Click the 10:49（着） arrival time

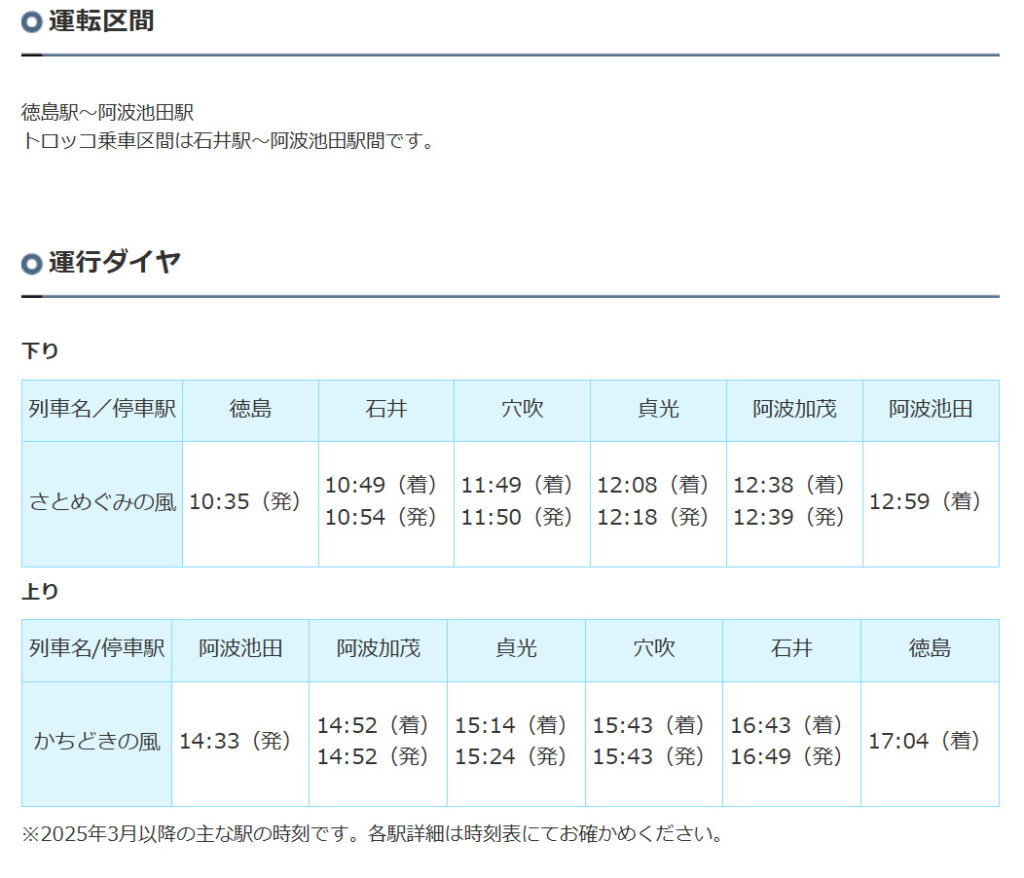381,485
